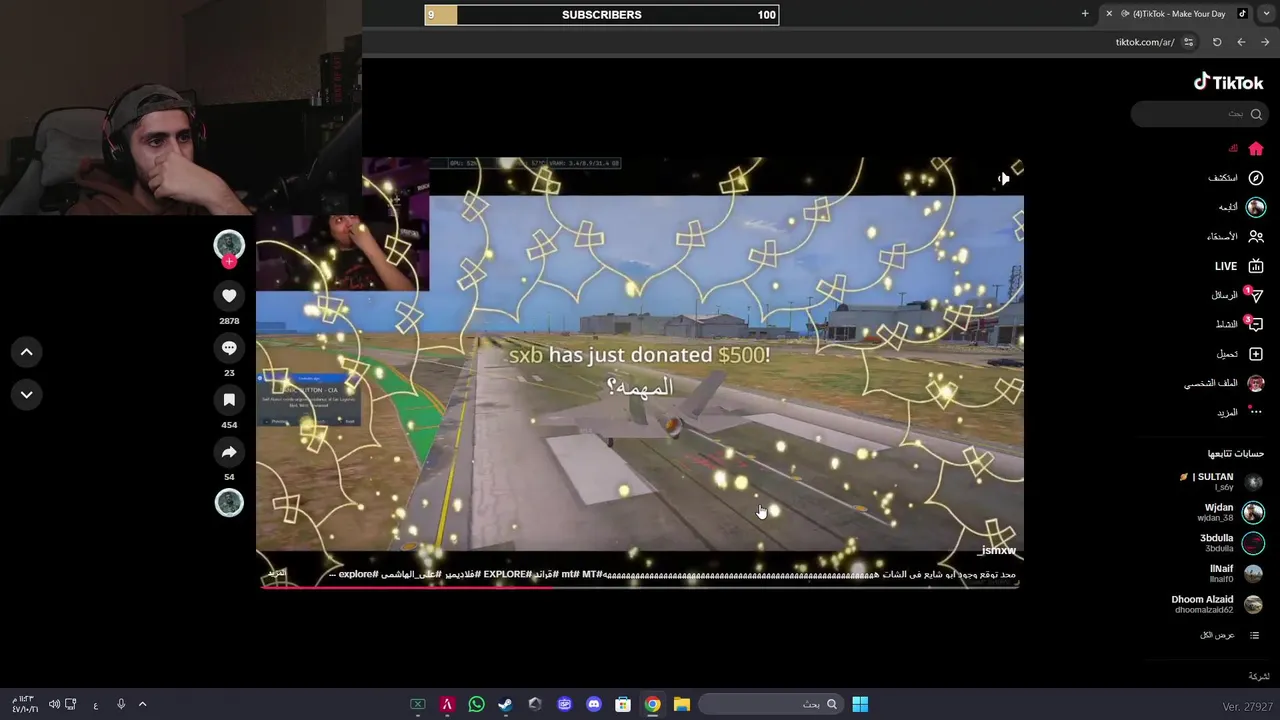Image resolution: width=1280 pixels, height=720 pixels.
Task: Open the Explore compass icon
Action: coord(1255,178)
